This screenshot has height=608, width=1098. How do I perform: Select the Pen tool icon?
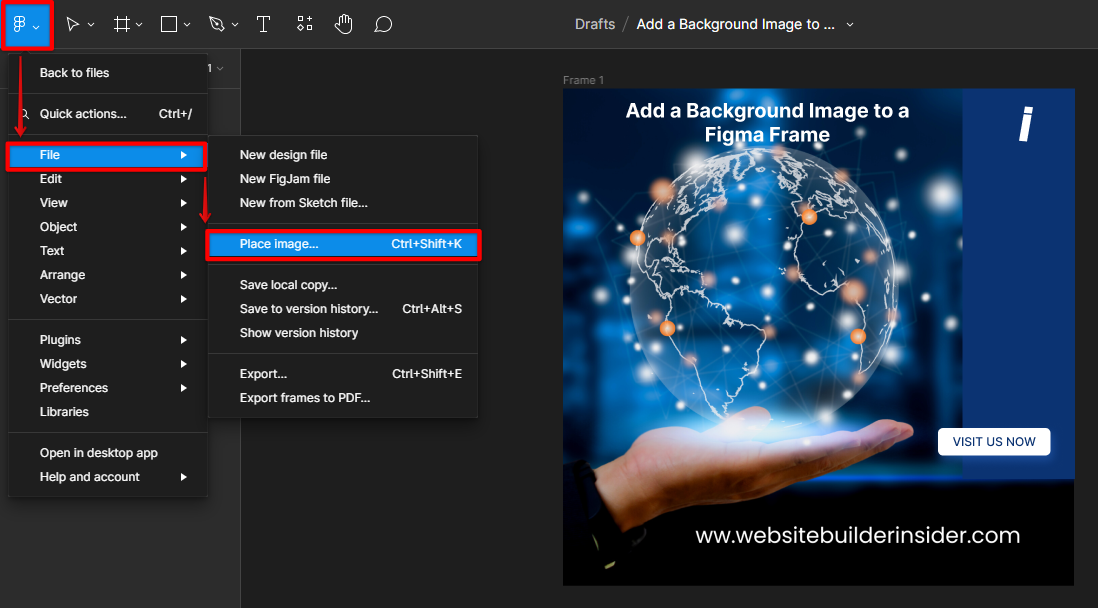(217, 25)
